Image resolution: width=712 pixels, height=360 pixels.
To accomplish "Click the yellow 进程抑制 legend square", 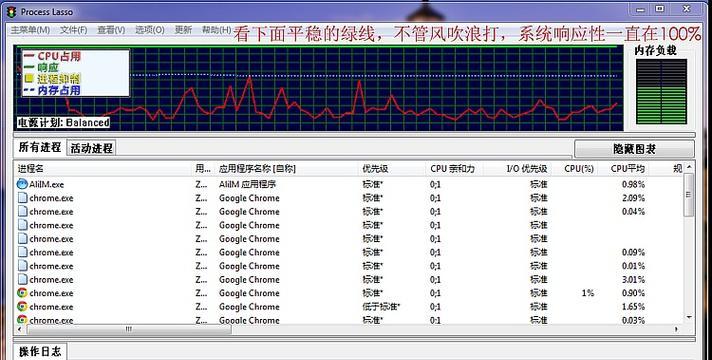I will click(29, 79).
